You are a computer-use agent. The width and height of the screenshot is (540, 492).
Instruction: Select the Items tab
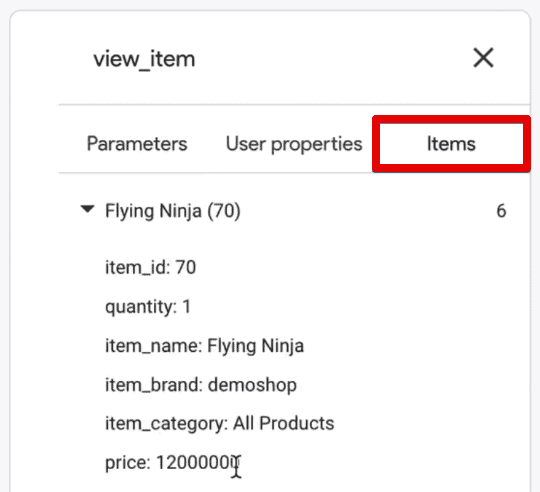[x=451, y=144]
